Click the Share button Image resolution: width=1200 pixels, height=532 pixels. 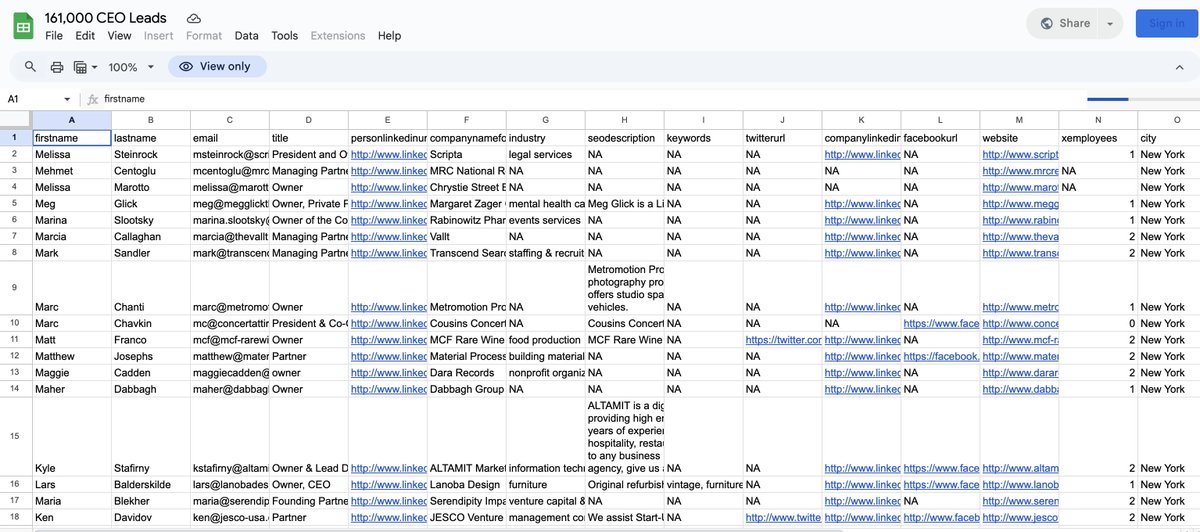pos(1064,23)
